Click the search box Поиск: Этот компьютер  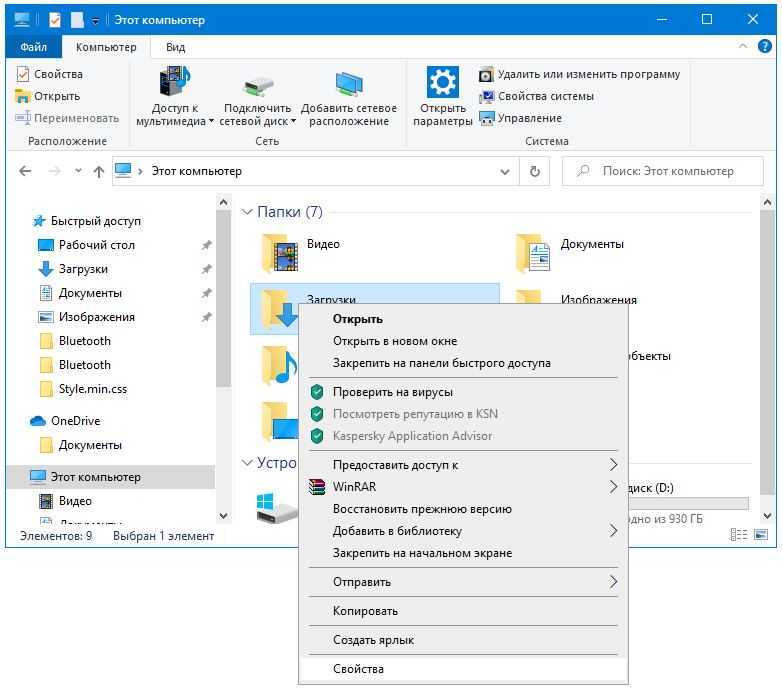point(662,172)
